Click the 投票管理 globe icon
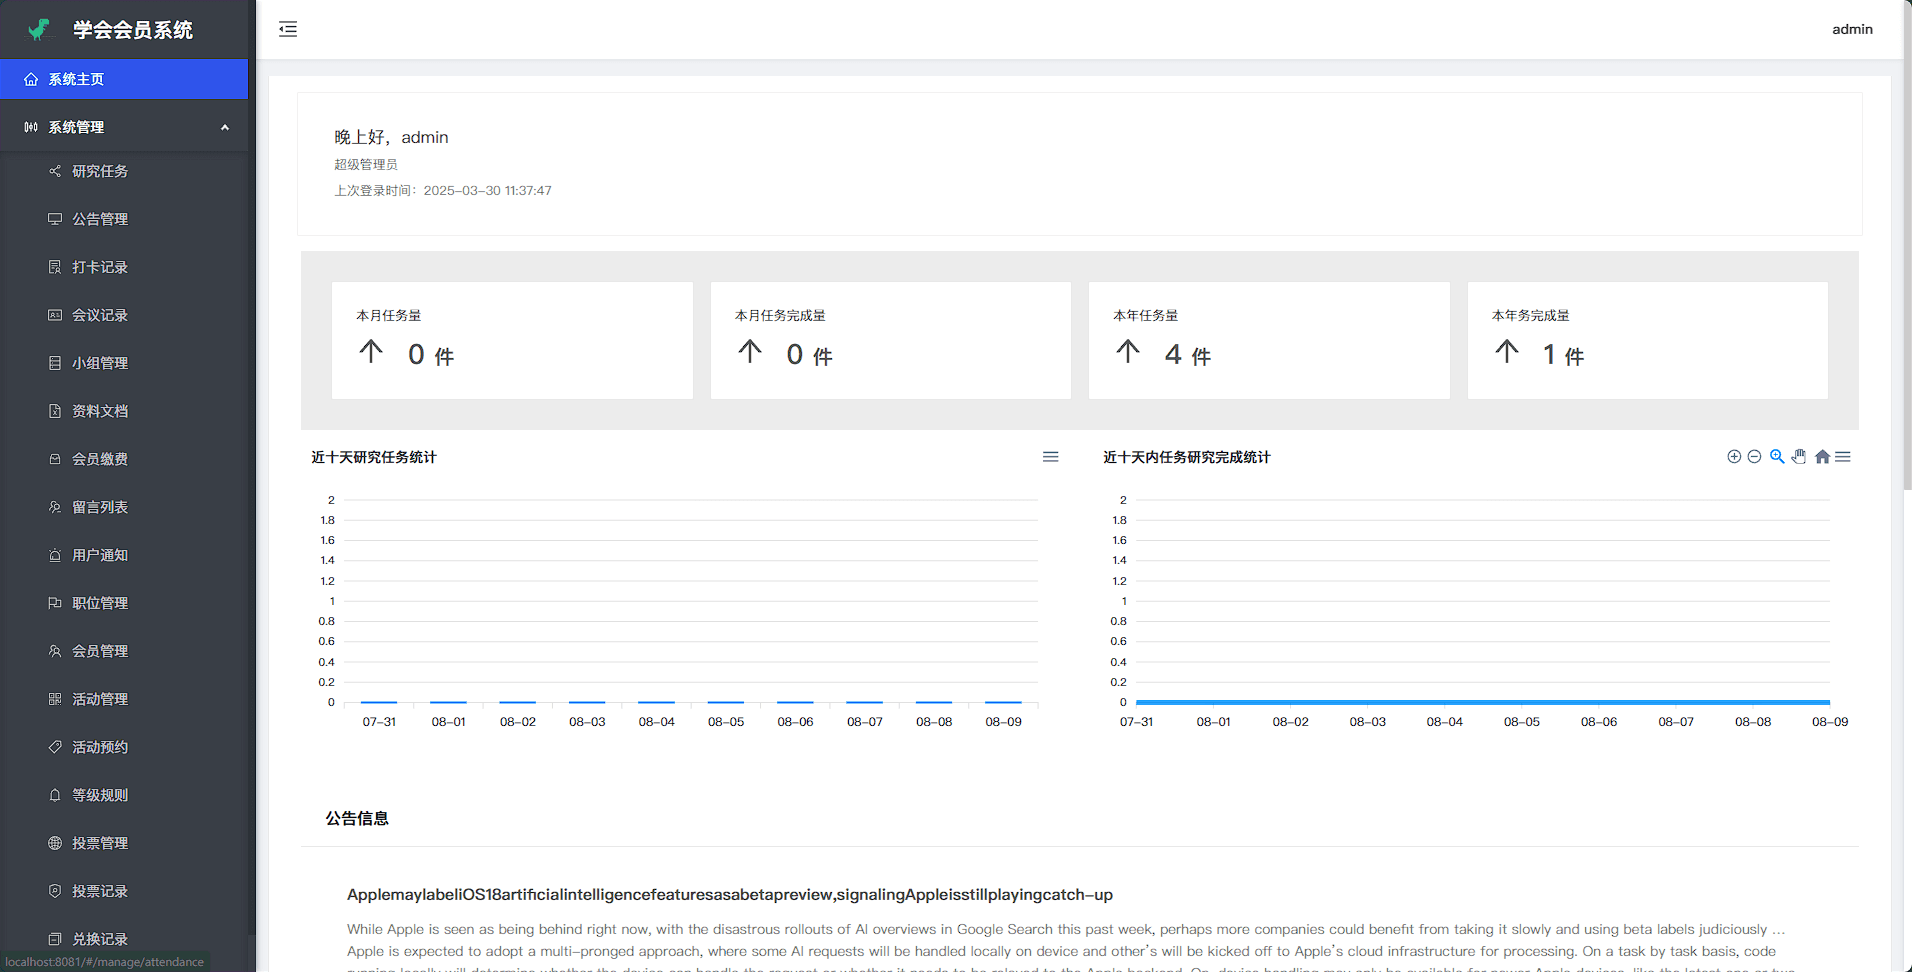1912x972 pixels. (x=55, y=843)
